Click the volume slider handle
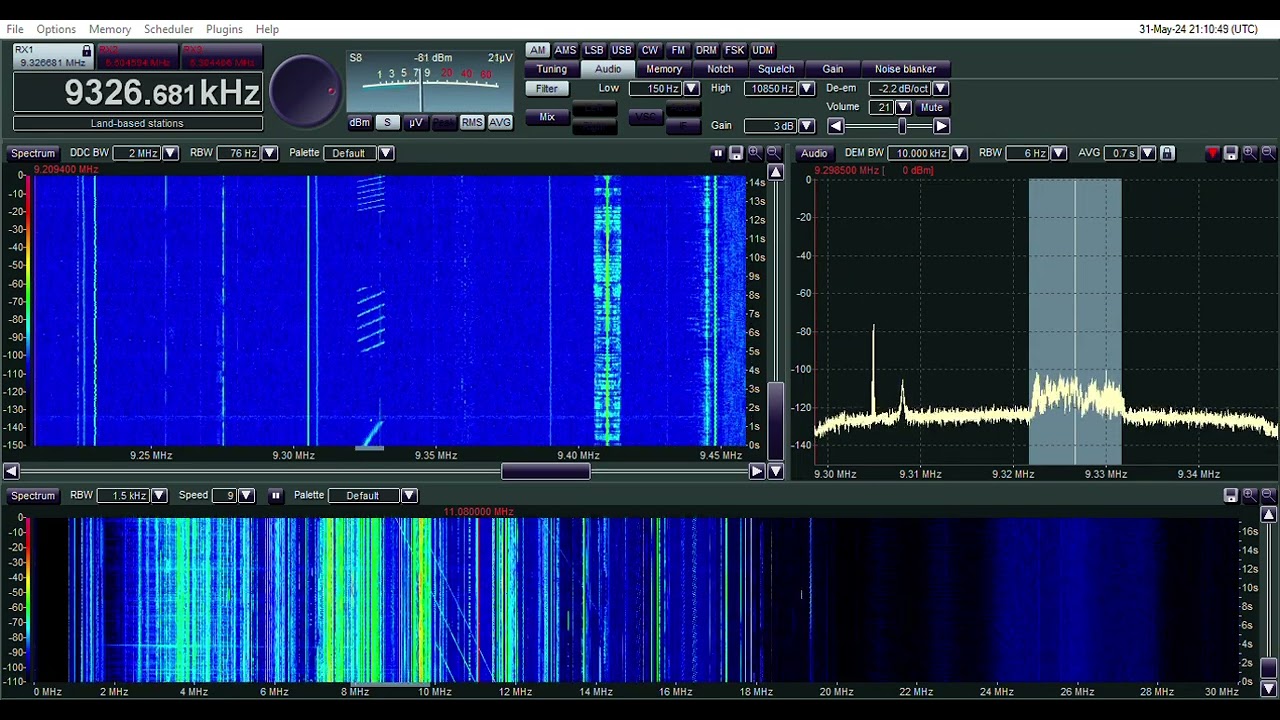The width and height of the screenshot is (1280, 720). (902, 126)
